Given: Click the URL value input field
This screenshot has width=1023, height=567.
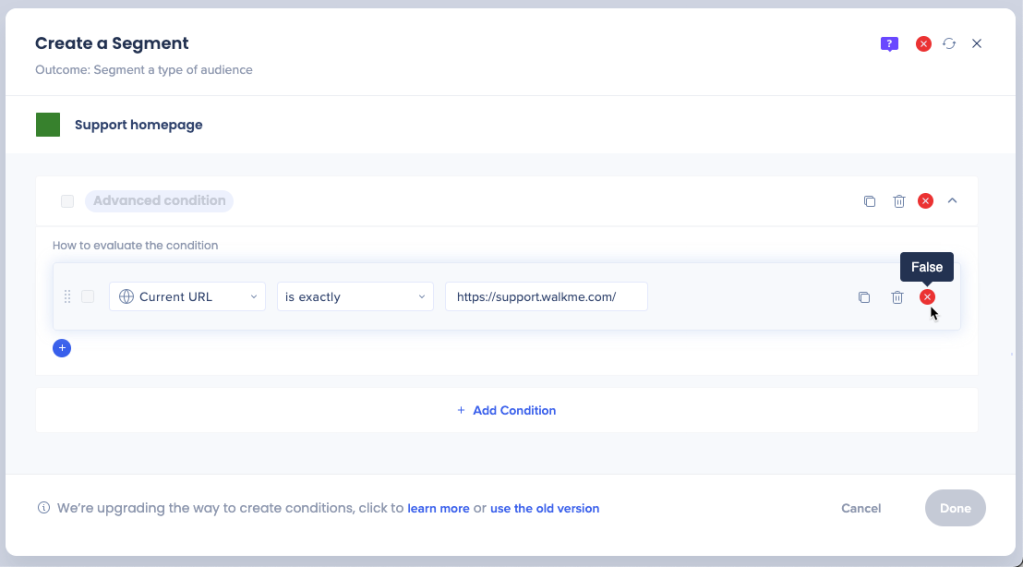Looking at the screenshot, I should (x=546, y=297).
